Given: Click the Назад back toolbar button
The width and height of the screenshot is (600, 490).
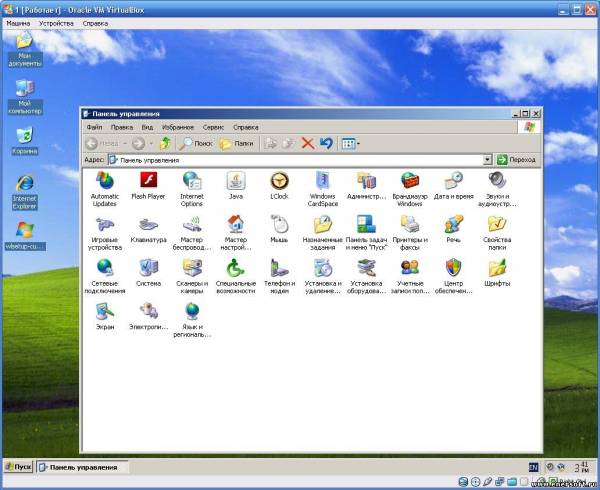Looking at the screenshot, I should point(102,144).
